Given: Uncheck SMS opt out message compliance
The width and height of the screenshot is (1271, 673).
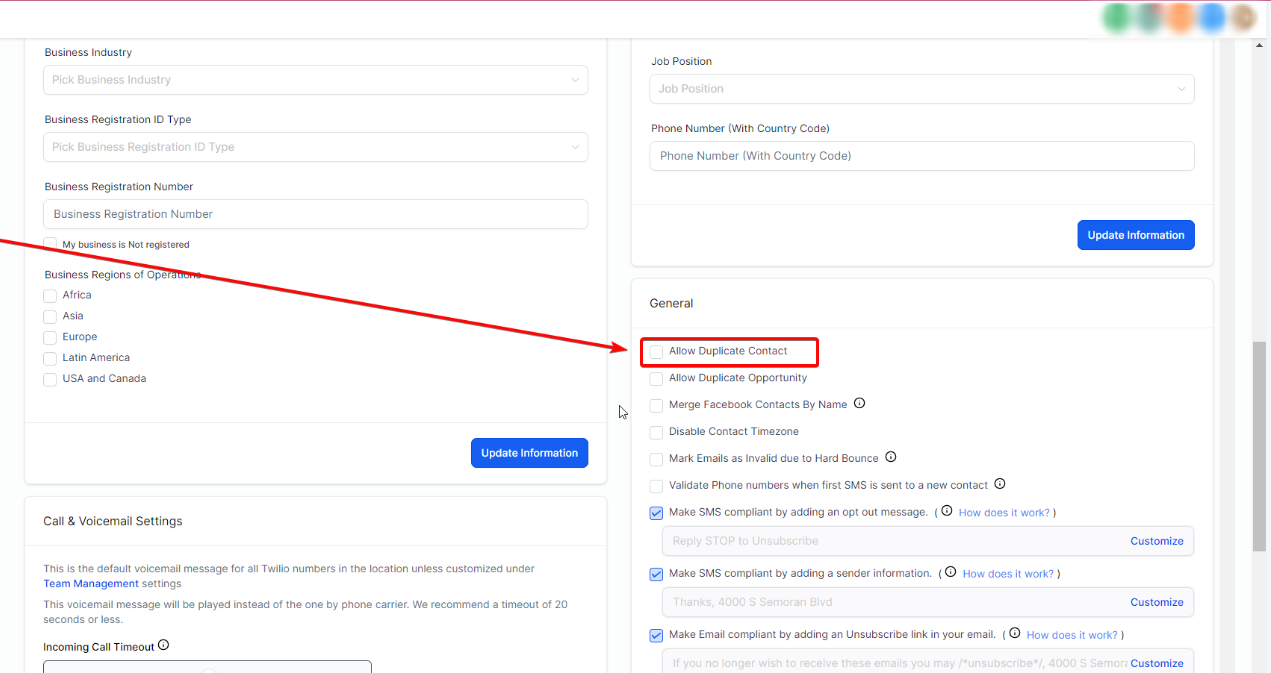Looking at the screenshot, I should click(656, 513).
